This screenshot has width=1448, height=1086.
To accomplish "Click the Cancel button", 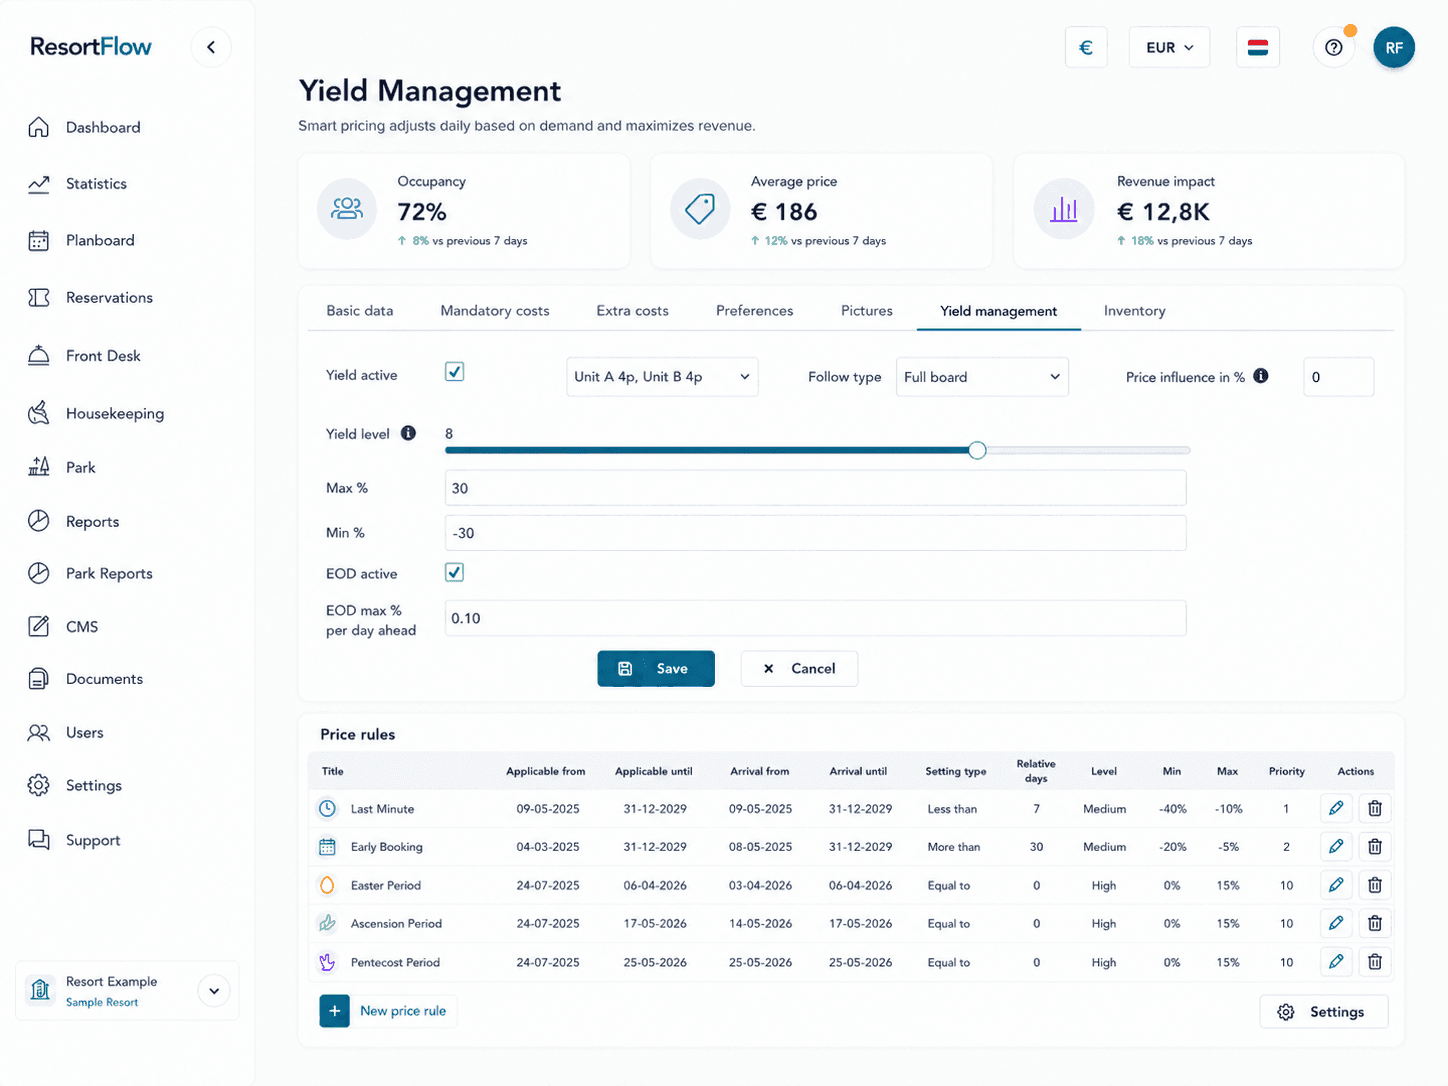I will (799, 669).
